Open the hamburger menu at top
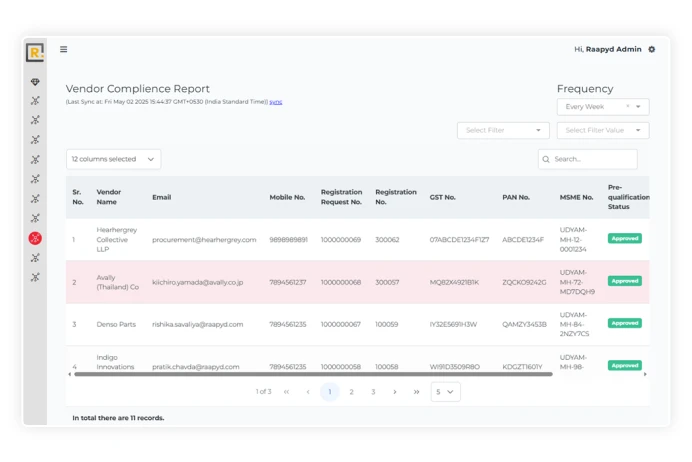This screenshot has width=692, height=462. (64, 49)
